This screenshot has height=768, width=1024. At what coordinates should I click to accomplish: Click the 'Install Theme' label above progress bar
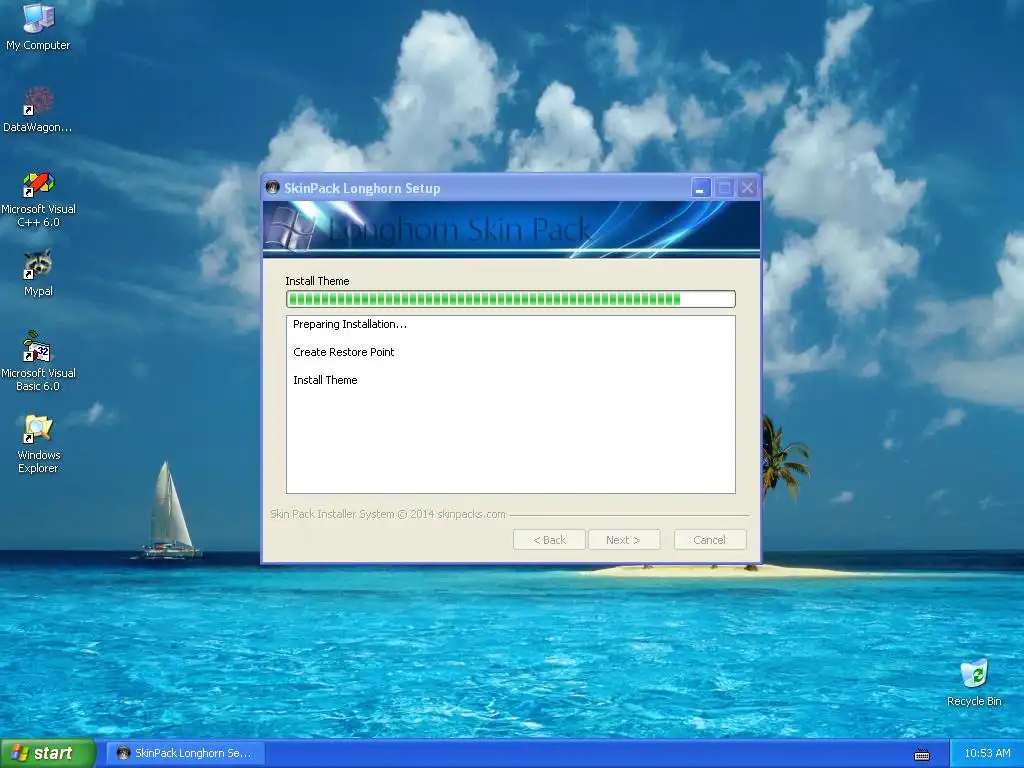317,281
